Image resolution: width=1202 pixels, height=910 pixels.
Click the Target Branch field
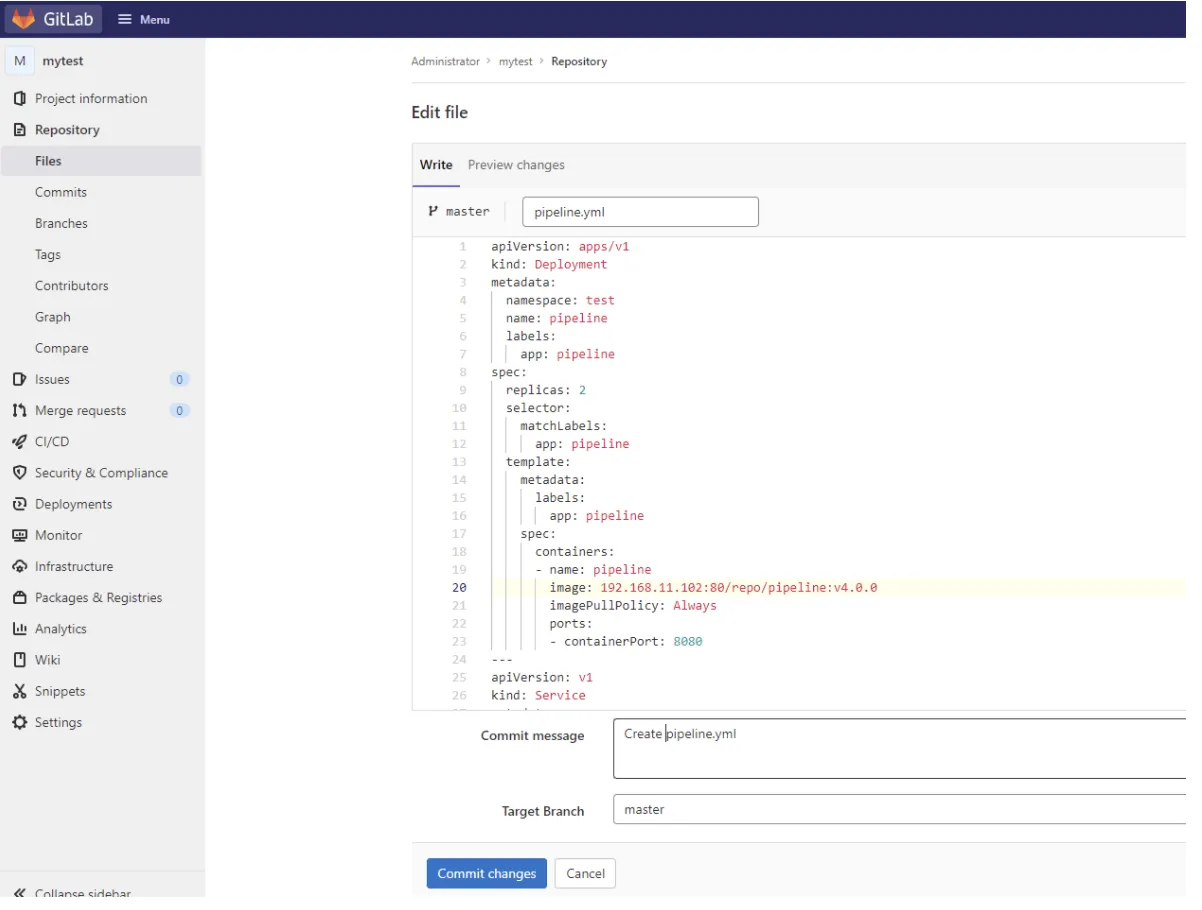(902, 809)
